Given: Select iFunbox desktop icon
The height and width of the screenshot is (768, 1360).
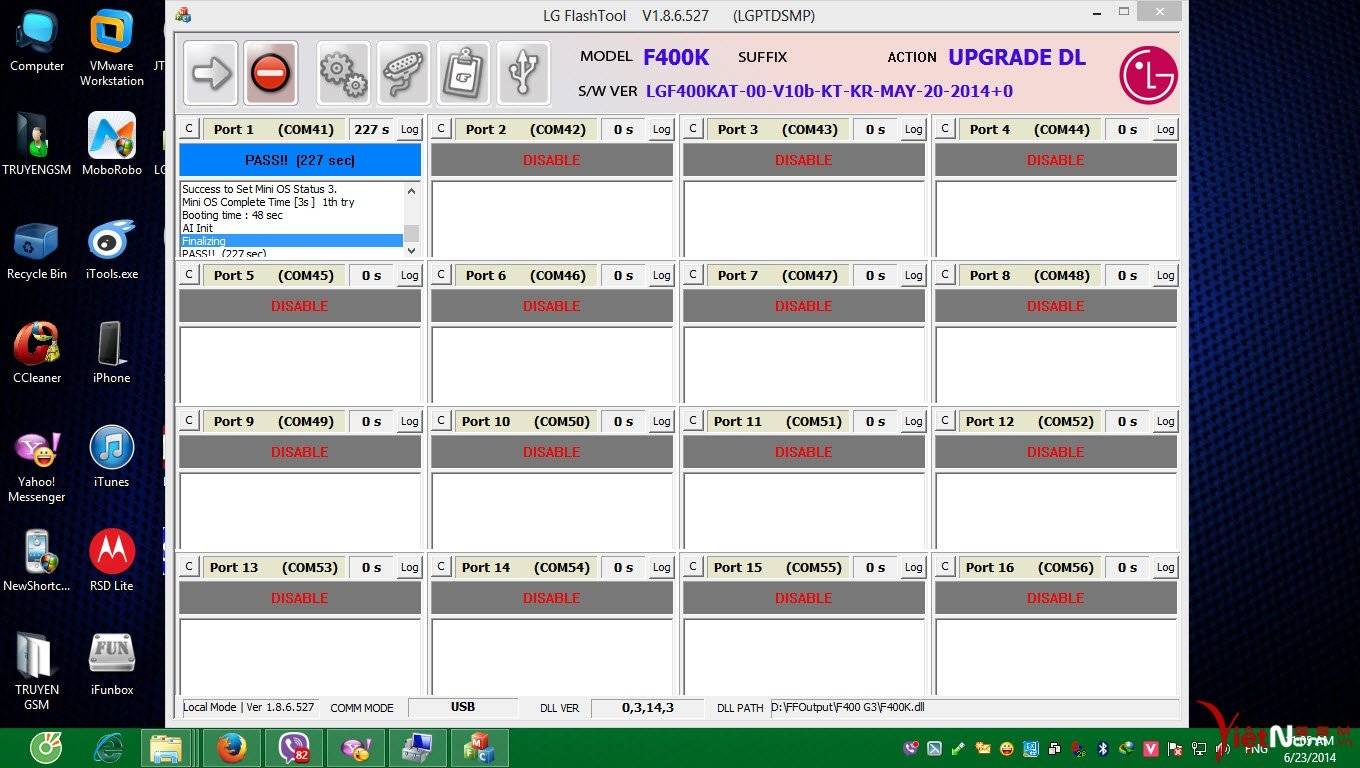Looking at the screenshot, I should [x=112, y=665].
